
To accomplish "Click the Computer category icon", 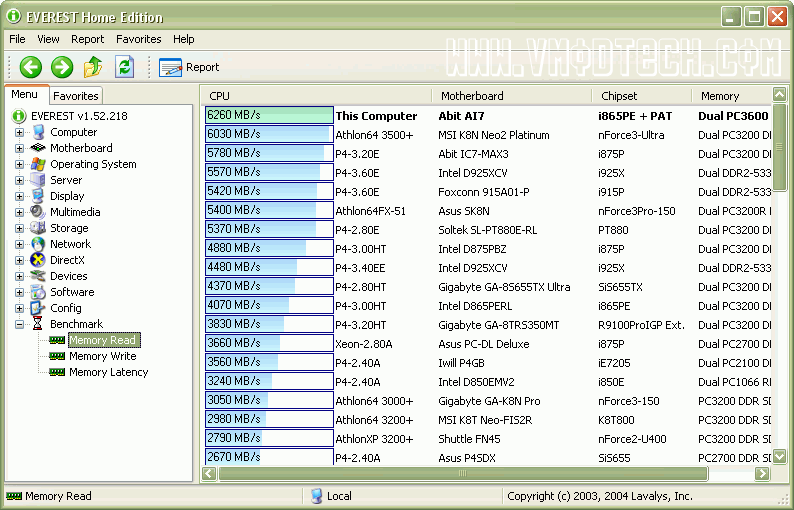I will point(38,132).
